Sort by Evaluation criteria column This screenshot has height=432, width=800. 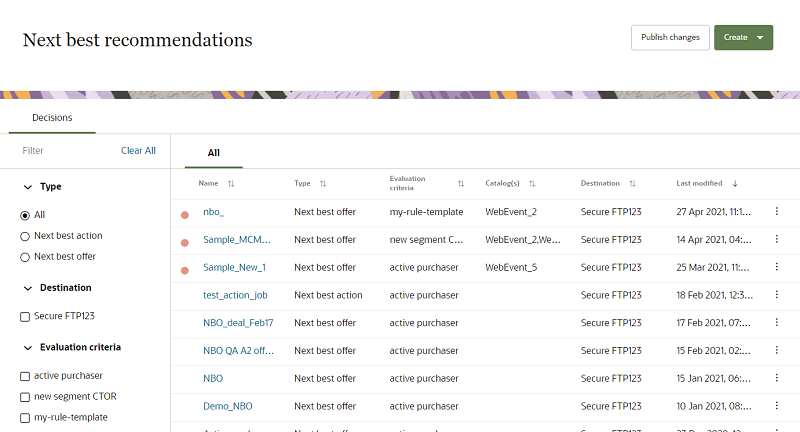(x=461, y=184)
